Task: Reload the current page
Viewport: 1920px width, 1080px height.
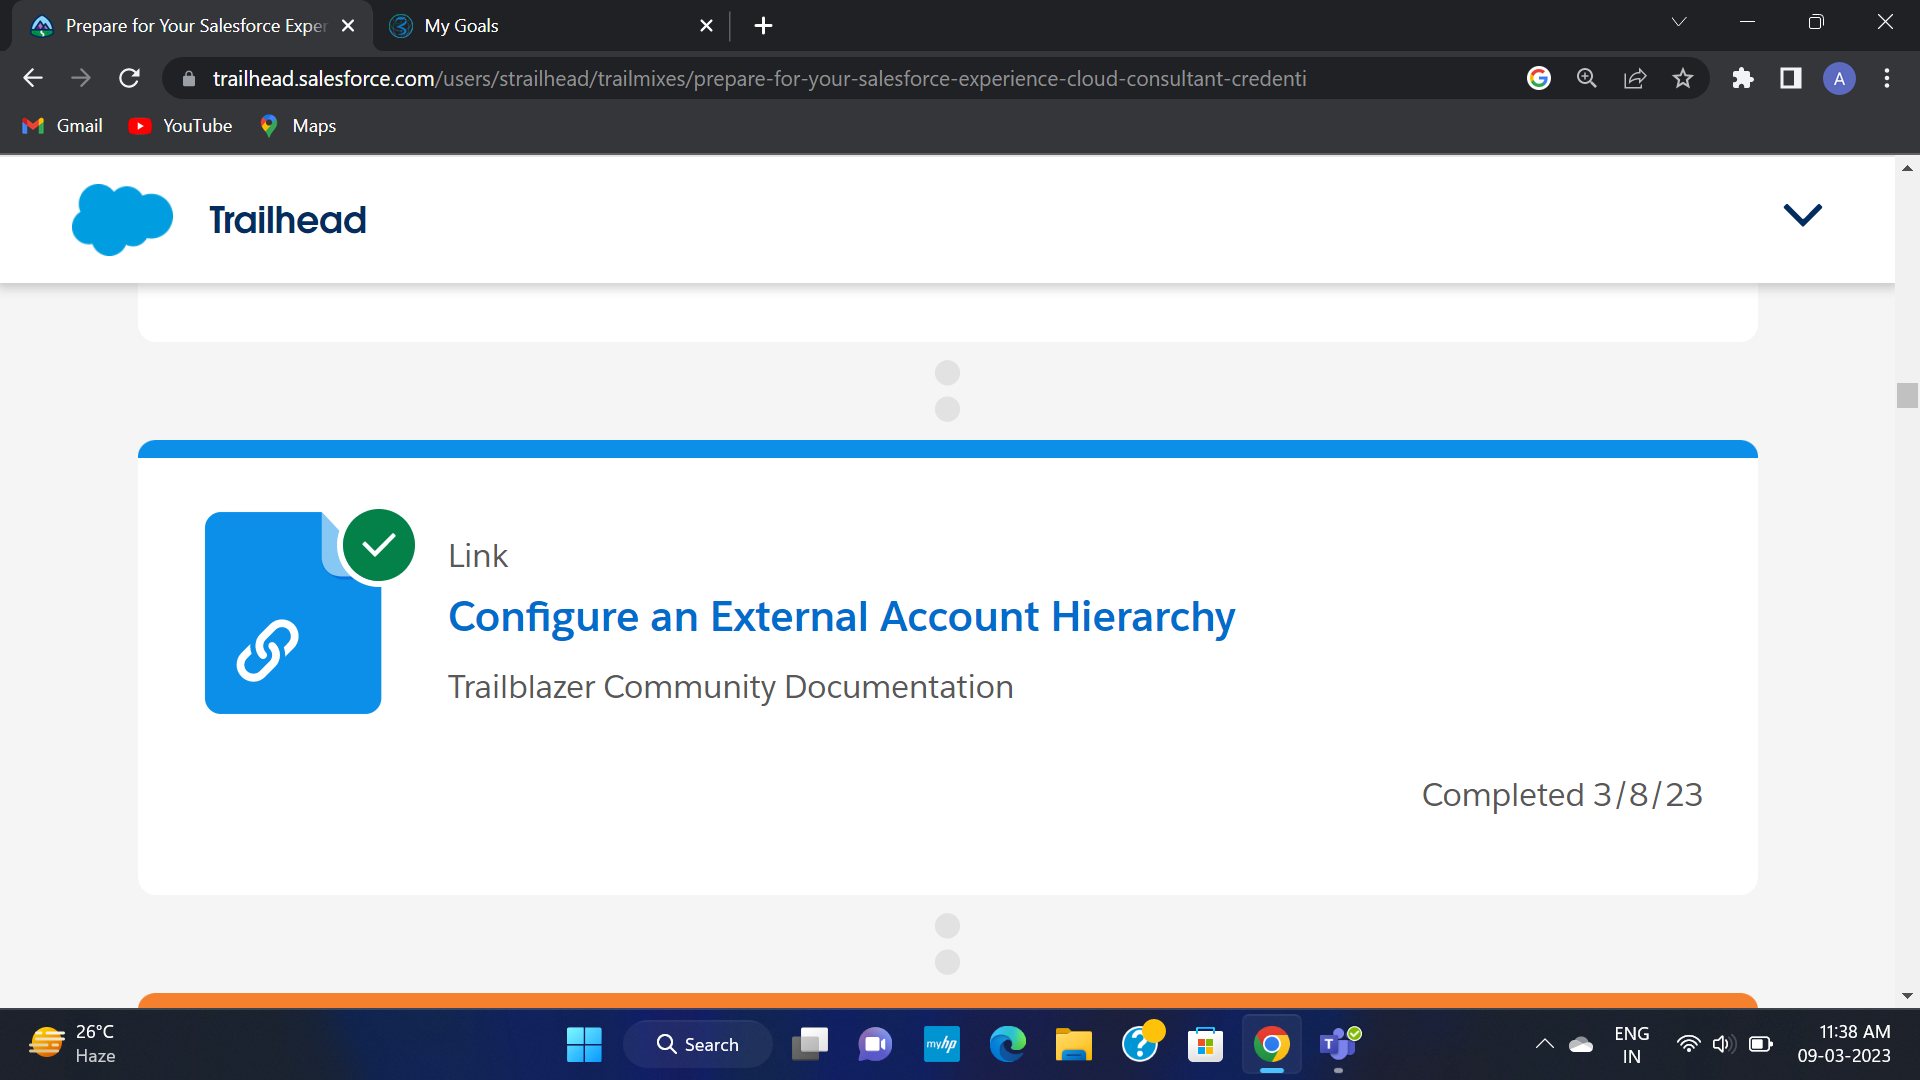Action: coord(129,78)
